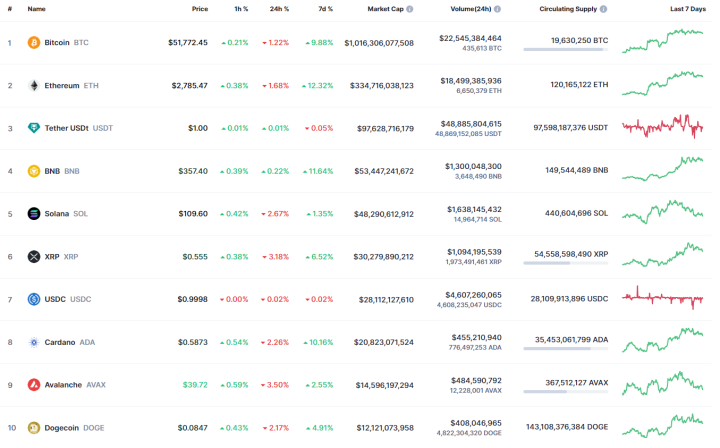Open Bitcoin's 7-day price chart
This screenshot has width=720, height=448.
pos(663,41)
